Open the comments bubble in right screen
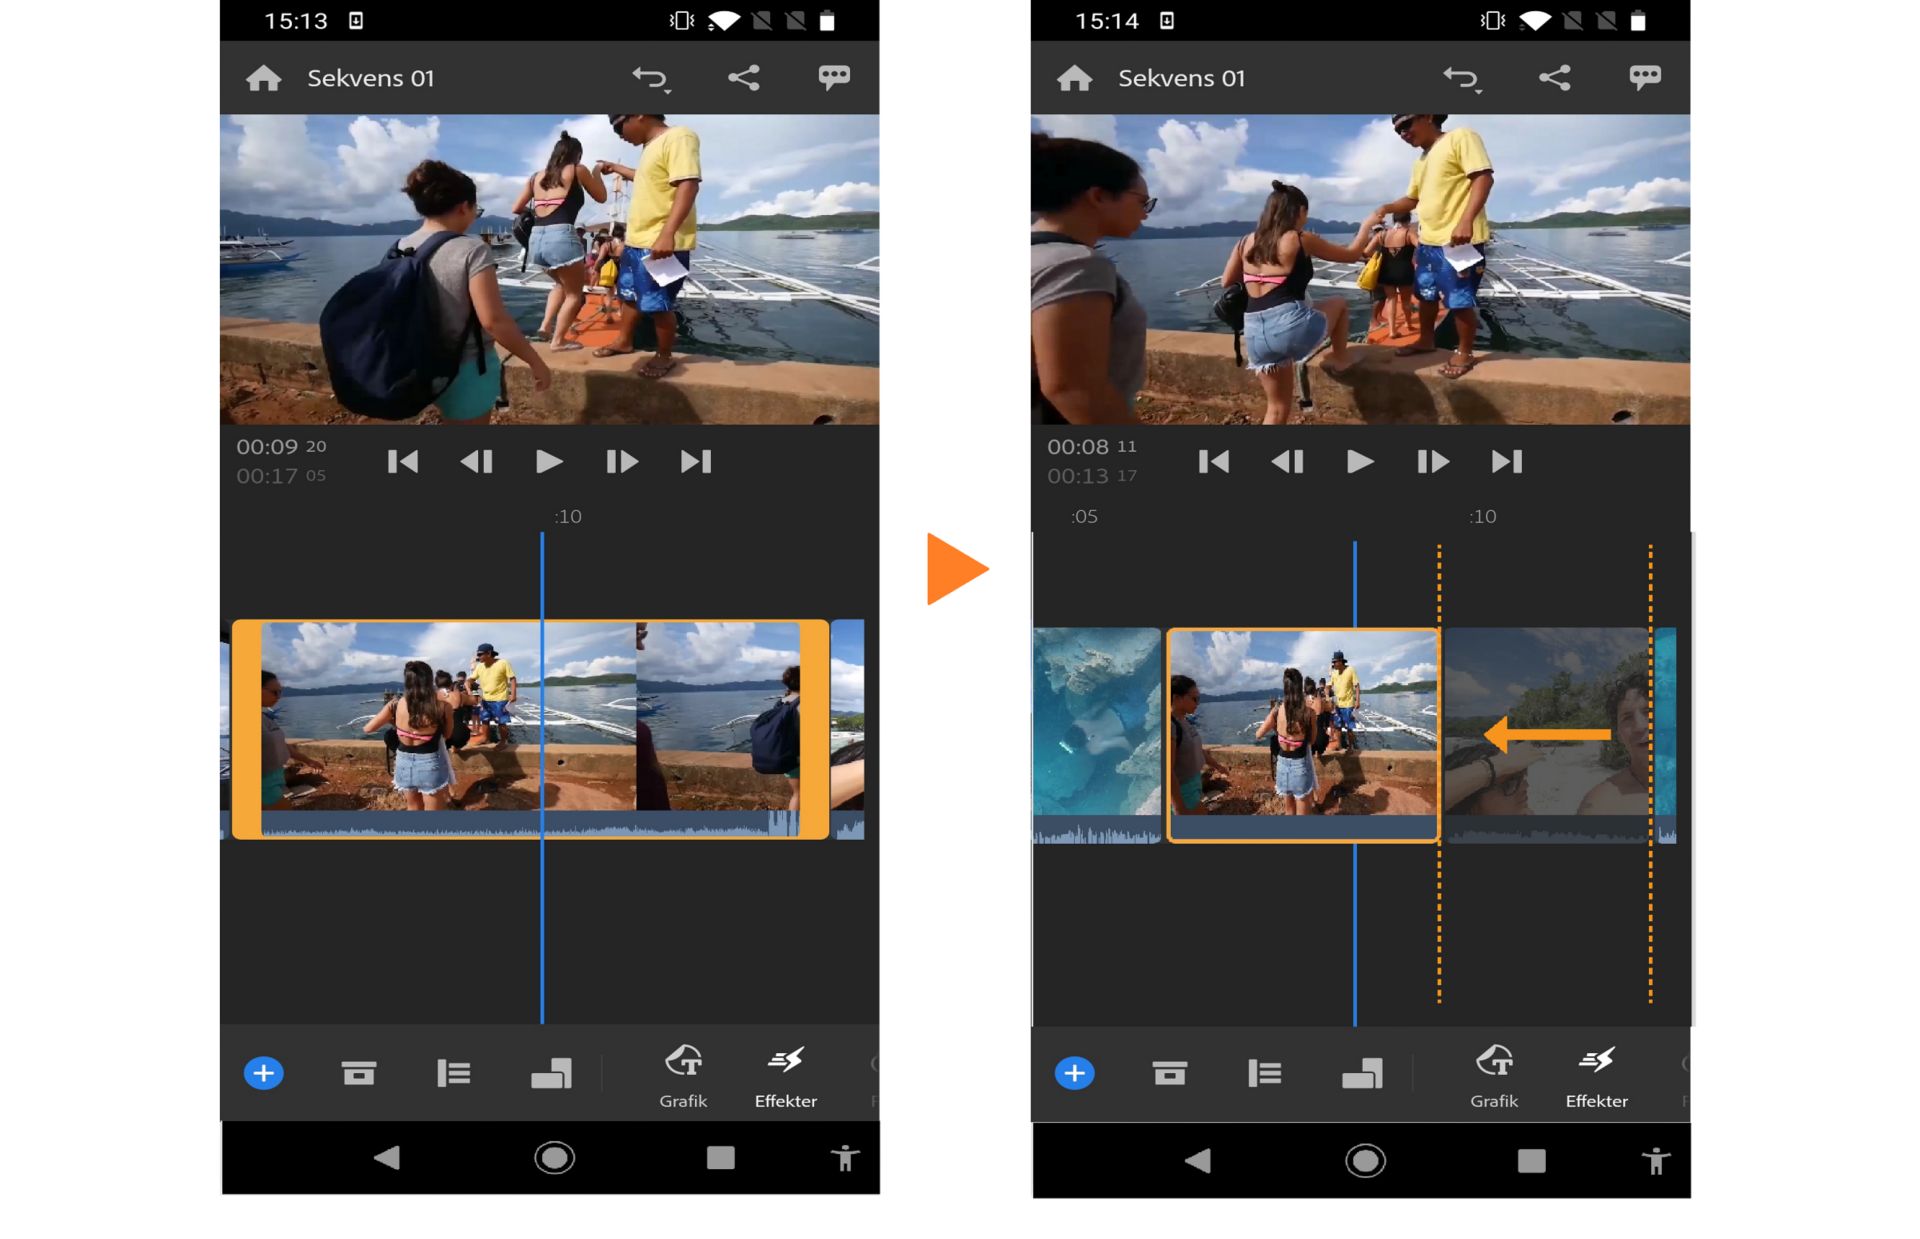This screenshot has width=1920, height=1239. [1645, 78]
